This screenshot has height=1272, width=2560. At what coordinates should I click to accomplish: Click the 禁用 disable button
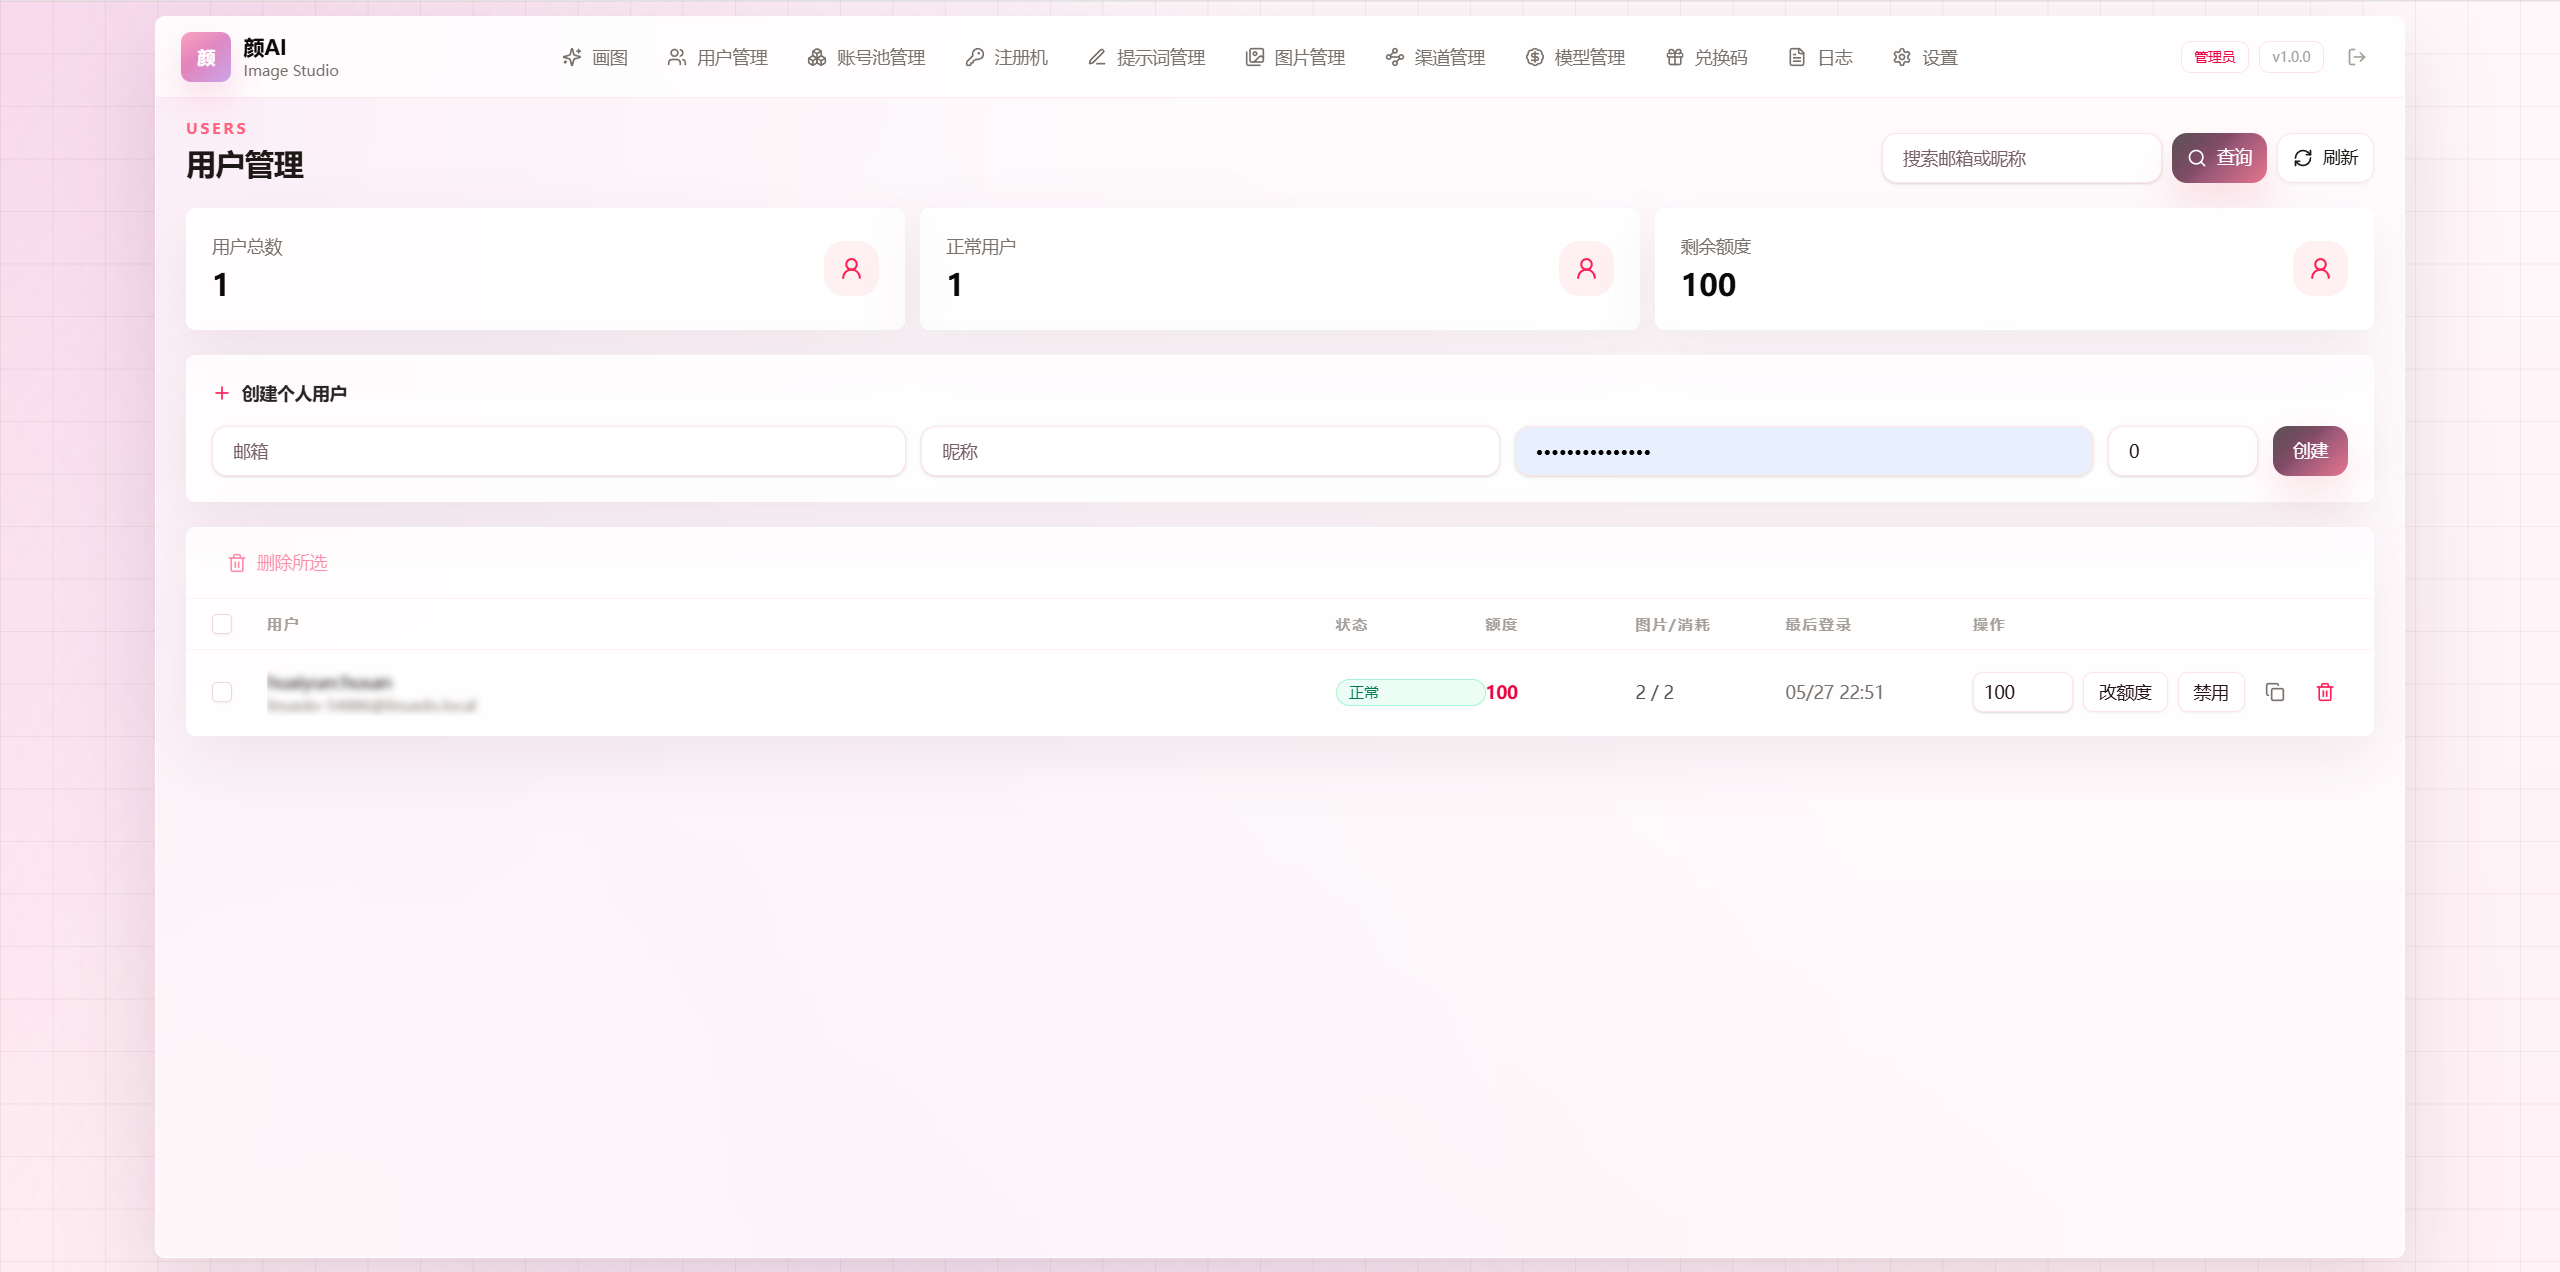click(2211, 692)
